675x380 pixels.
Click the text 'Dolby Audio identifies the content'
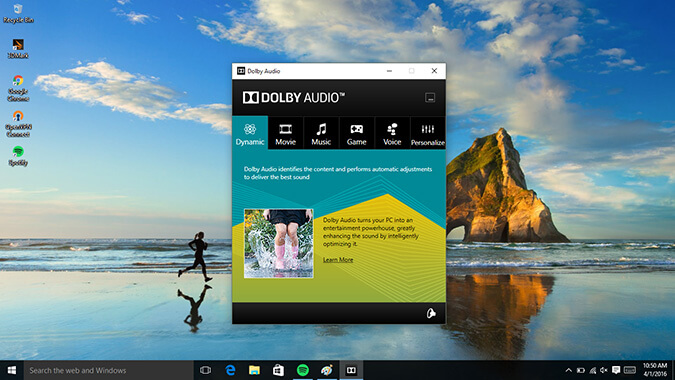338,173
